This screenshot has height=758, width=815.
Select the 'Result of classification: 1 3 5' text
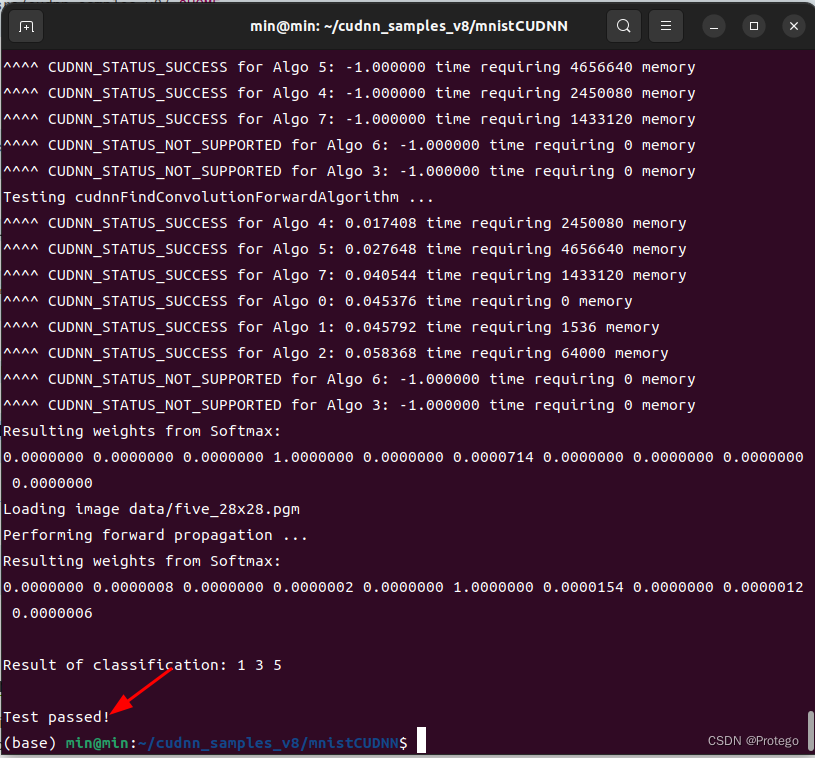click(140, 664)
